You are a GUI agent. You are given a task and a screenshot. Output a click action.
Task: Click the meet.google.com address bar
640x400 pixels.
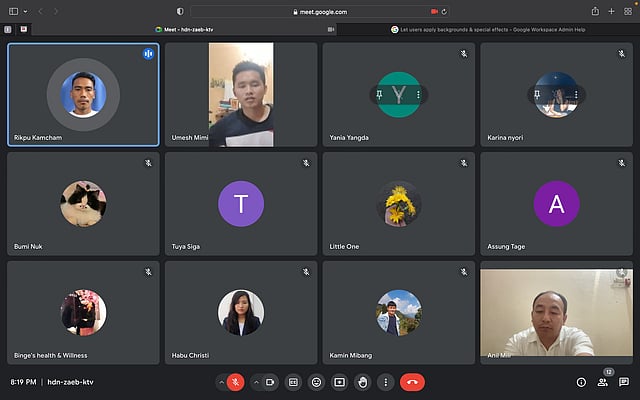coord(320,11)
